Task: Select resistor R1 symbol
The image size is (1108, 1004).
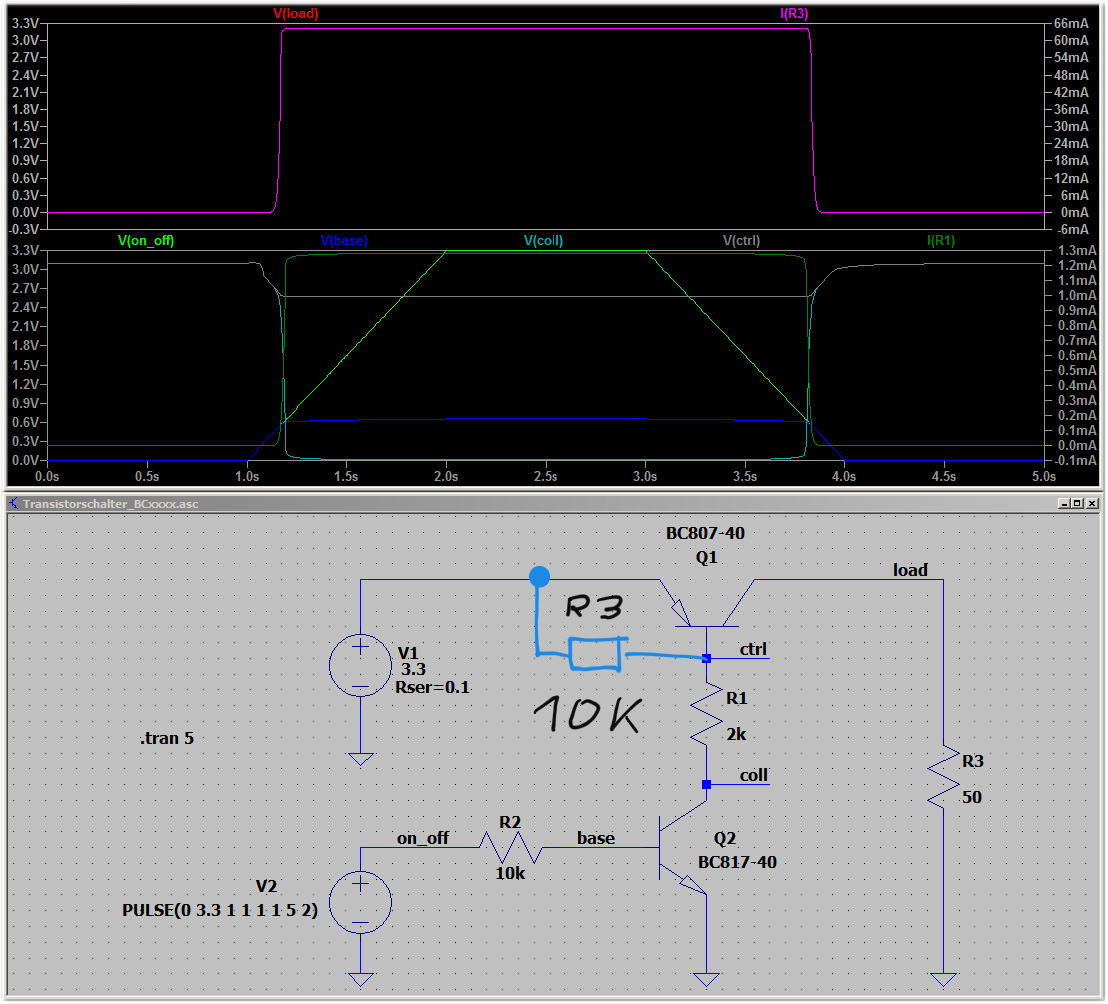Action: [x=707, y=714]
